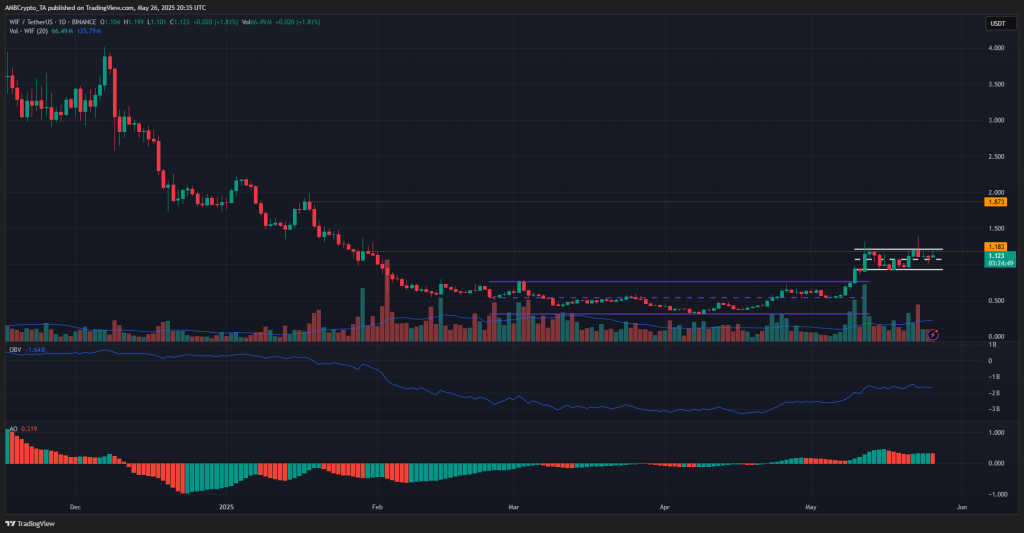
Task: Click the -2B label on OBV axis
Action: coord(994,393)
